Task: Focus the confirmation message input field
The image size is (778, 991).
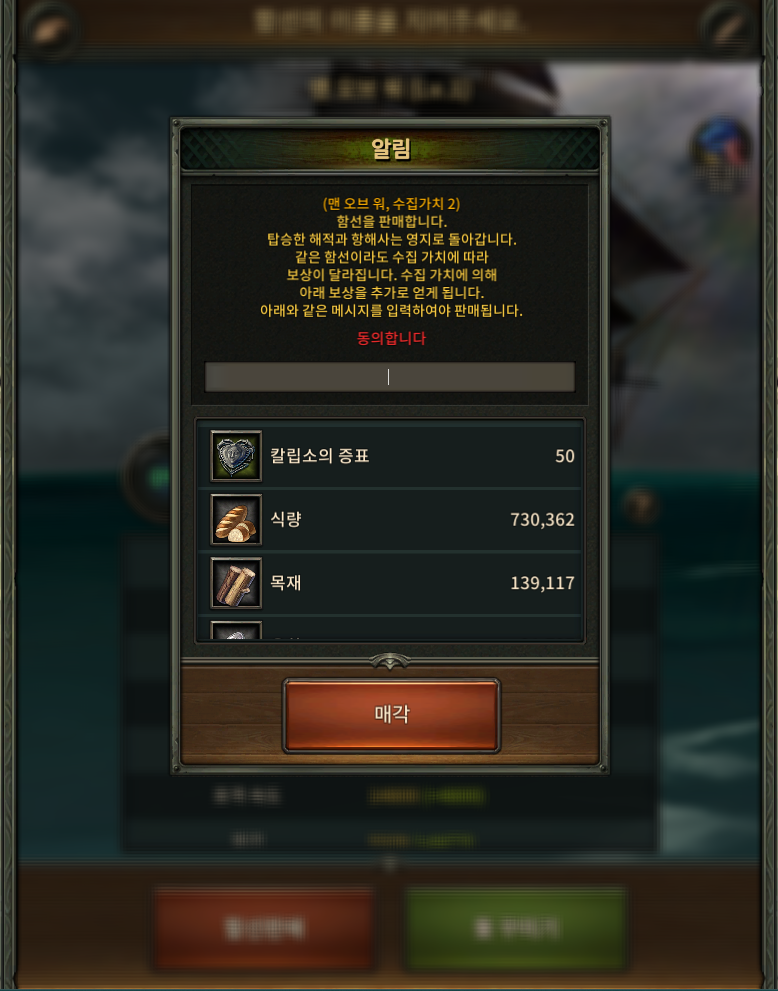Action: click(x=390, y=377)
